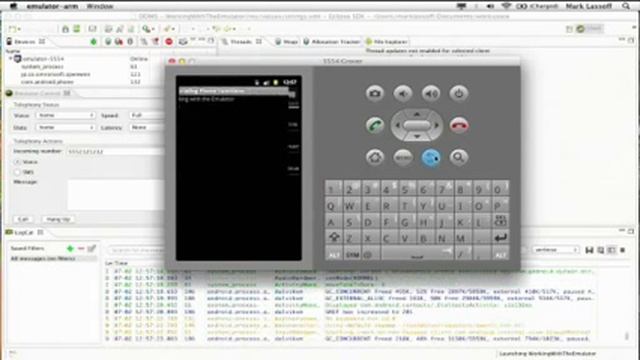The width and height of the screenshot is (640, 360).
Task: Select the LogCat tab
Action: [24, 232]
